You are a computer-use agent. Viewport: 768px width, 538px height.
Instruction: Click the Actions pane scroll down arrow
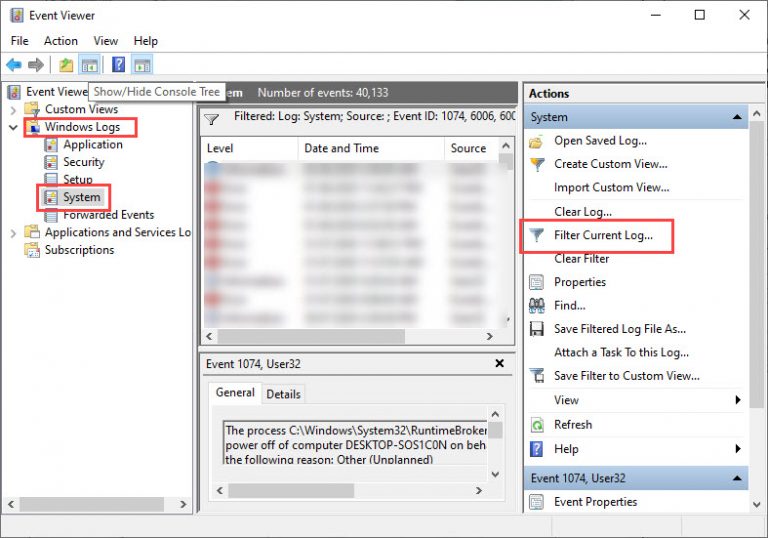(x=757, y=504)
